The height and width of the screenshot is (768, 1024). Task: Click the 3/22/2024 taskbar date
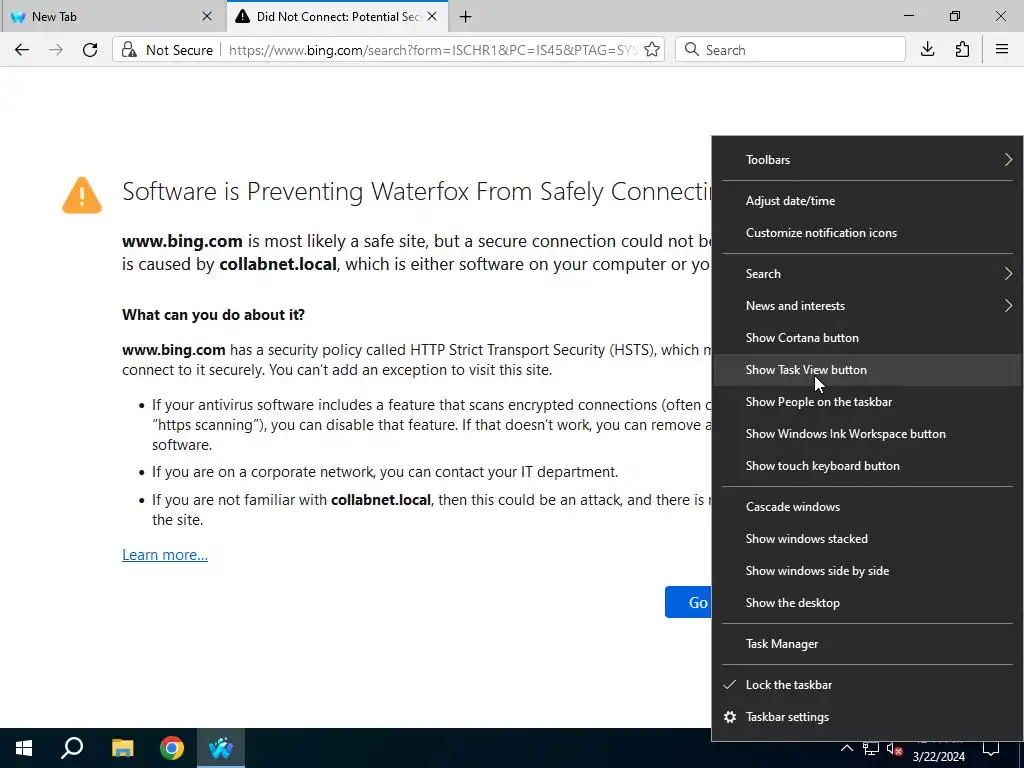point(938,757)
